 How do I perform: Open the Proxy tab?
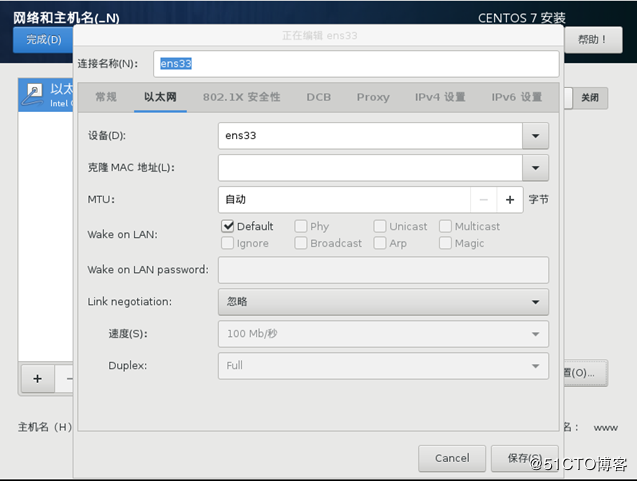[x=373, y=97]
